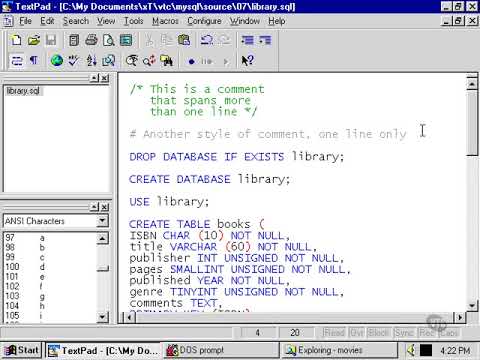Toggle Word Wrap toolbar icon

pos(16,61)
